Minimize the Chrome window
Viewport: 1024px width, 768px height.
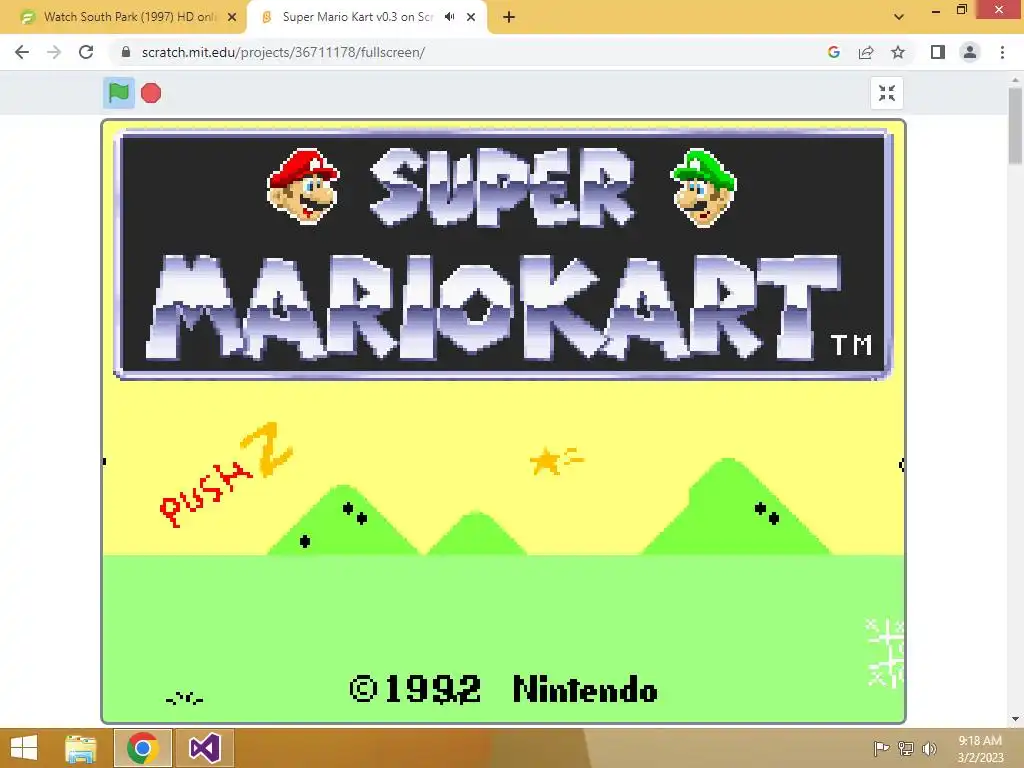936,10
